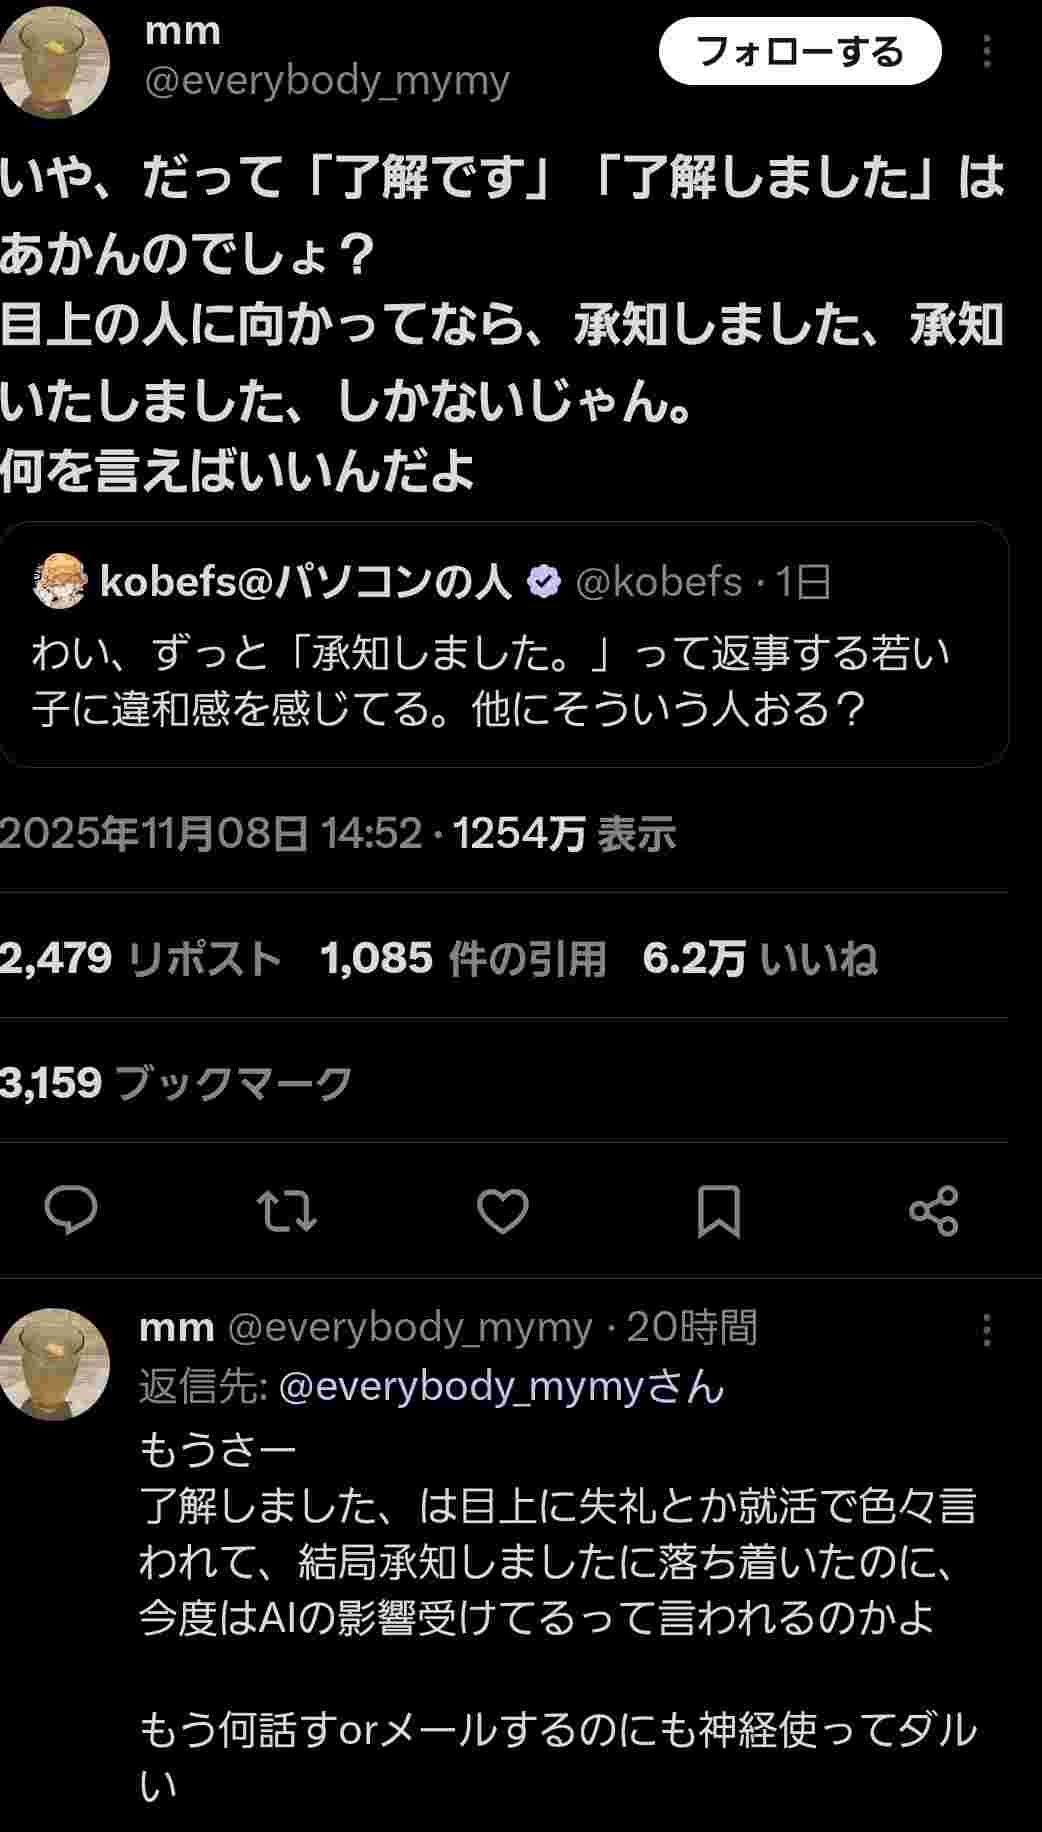Viewport: 1042px width, 1832px height.
Task: Open the 3,159 ブックマーク count
Action: pos(175,1082)
